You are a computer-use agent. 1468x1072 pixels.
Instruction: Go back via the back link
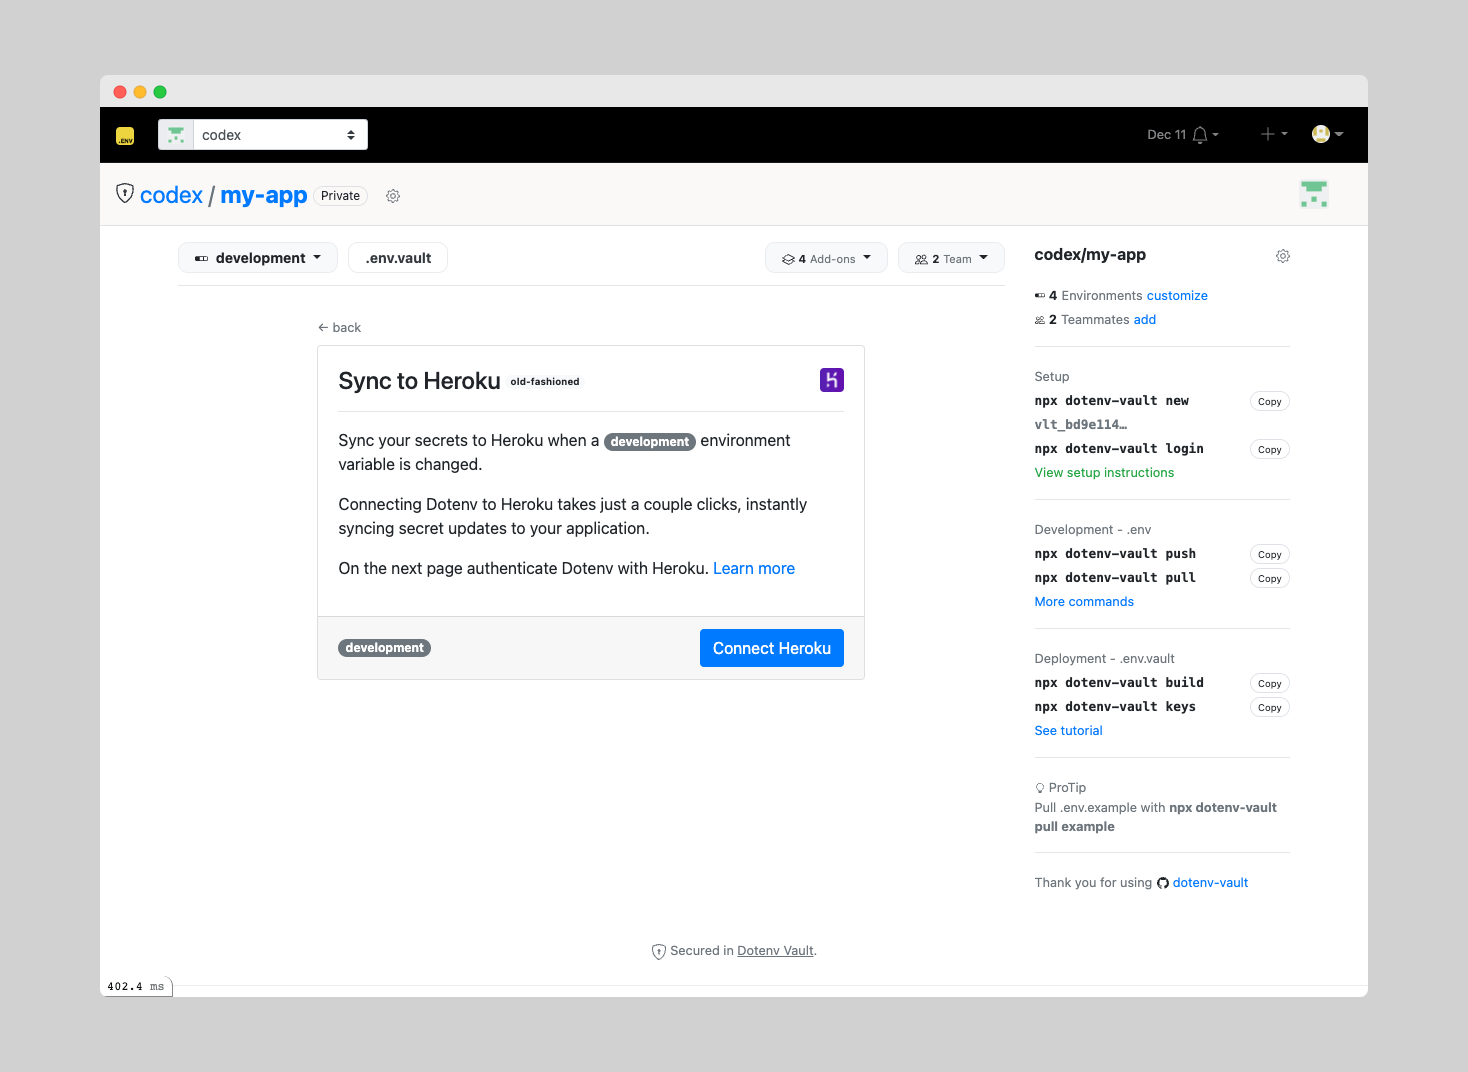pos(339,327)
